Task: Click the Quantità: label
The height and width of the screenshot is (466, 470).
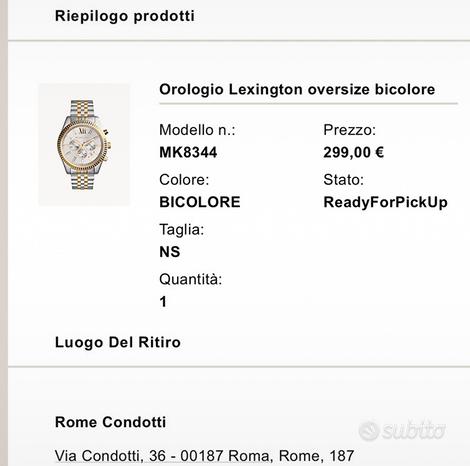Action: coord(190,279)
